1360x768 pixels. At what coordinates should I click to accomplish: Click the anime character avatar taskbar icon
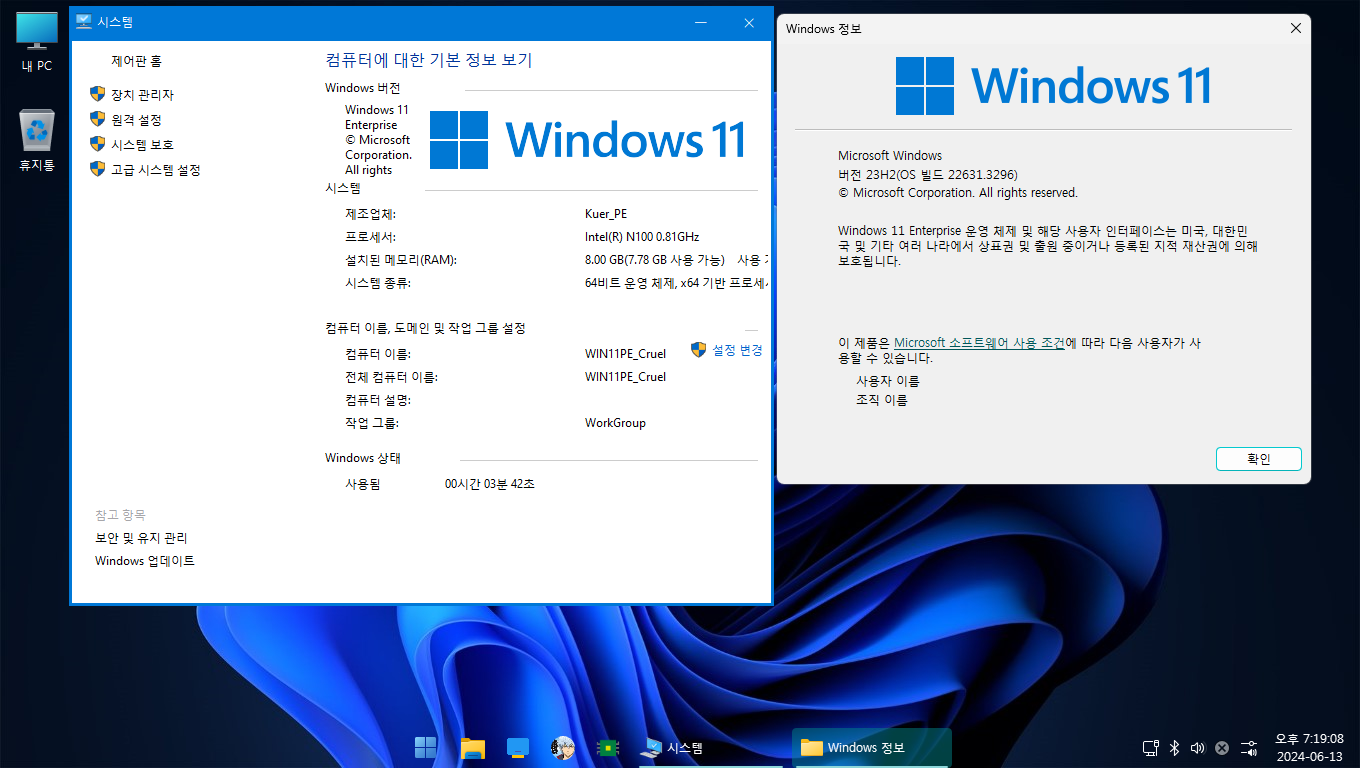562,747
